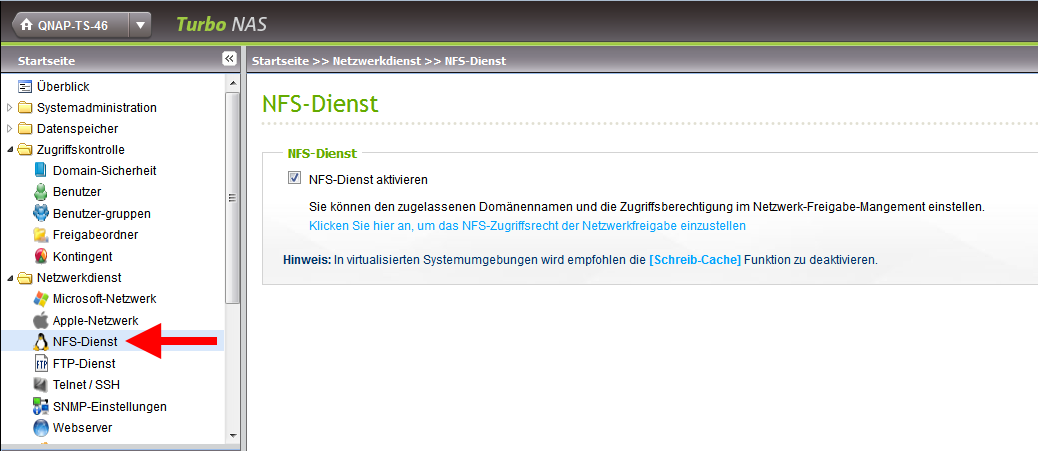
Task: Select the Benutzer user icon
Action: click(x=41, y=192)
